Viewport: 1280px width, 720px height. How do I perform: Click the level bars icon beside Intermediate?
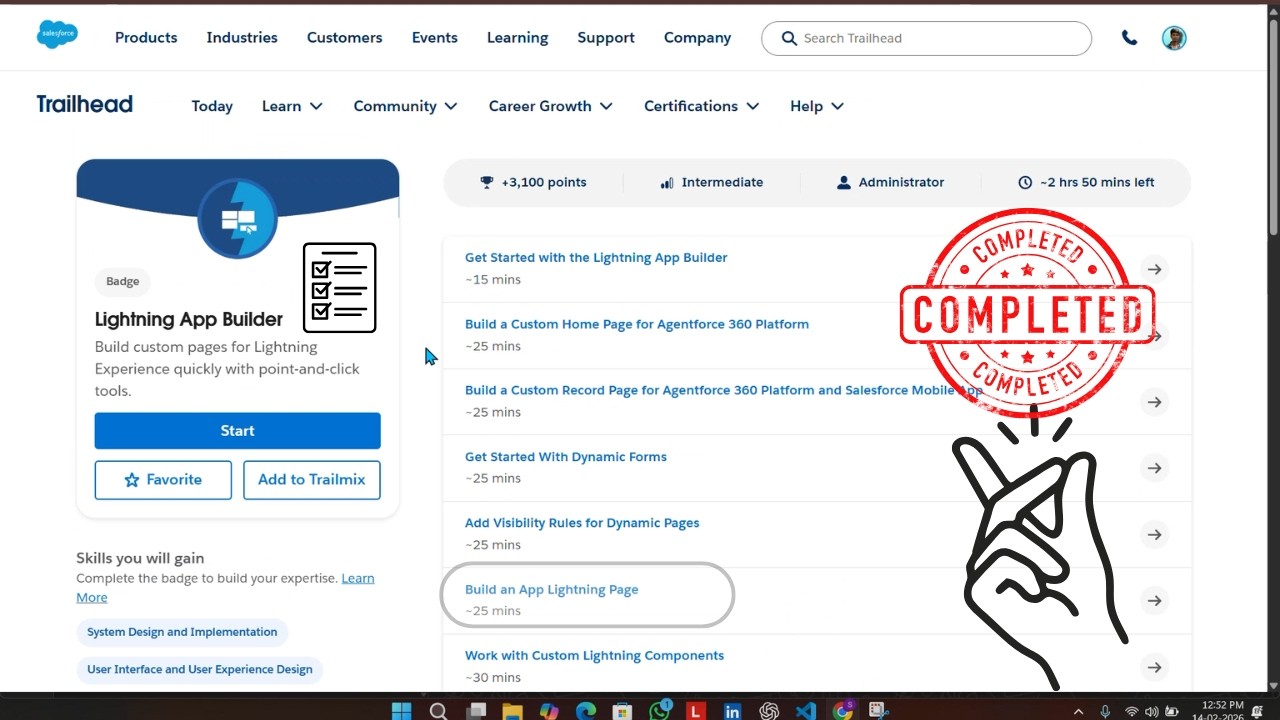[667, 182]
